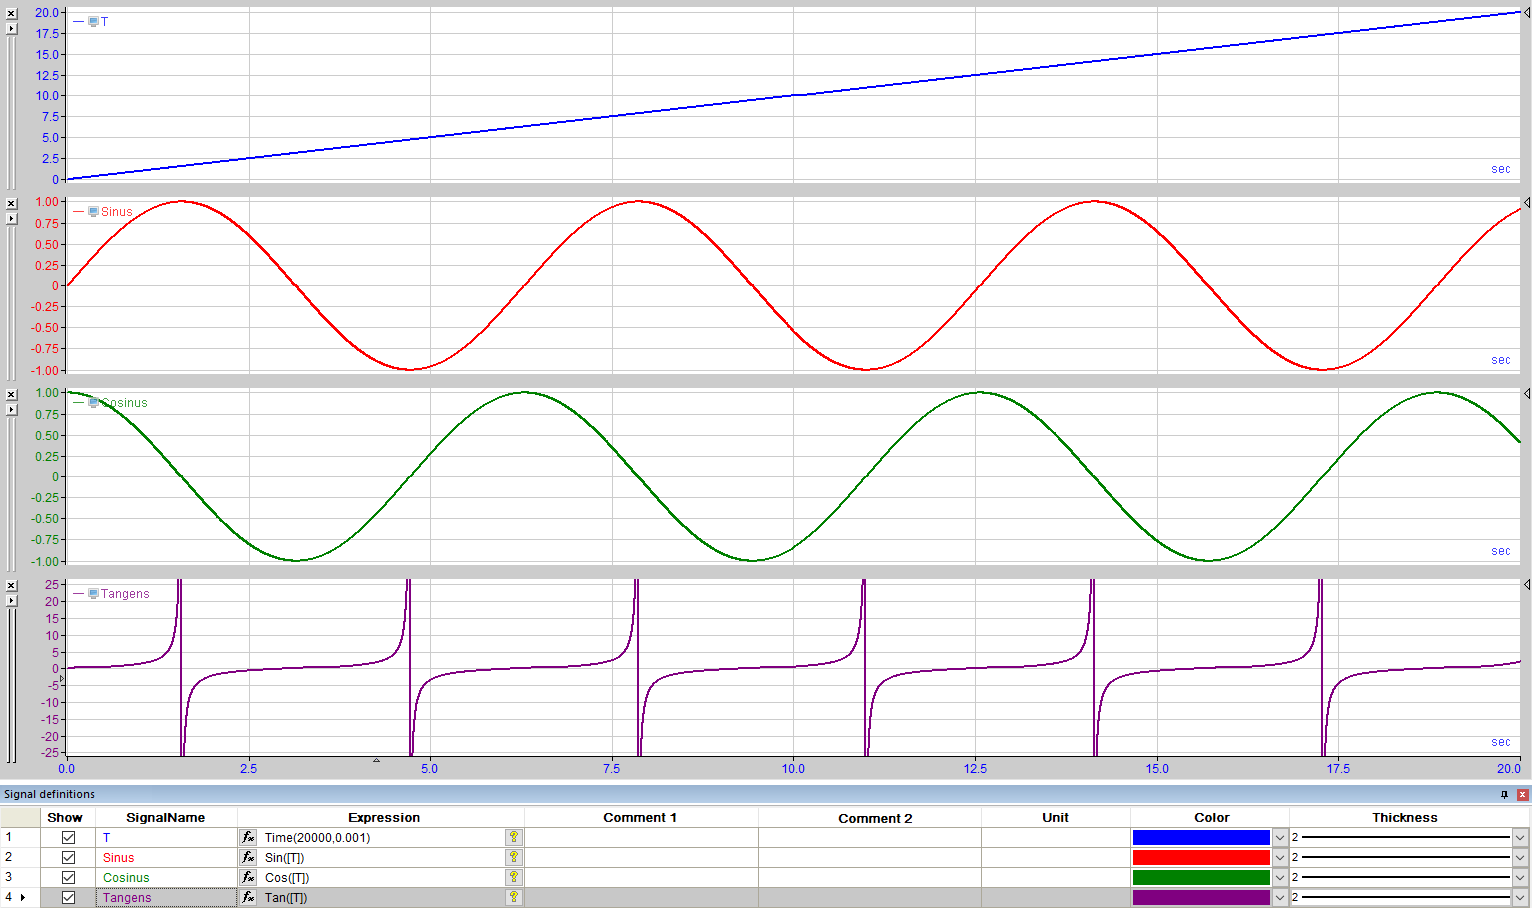Click the triangle marker at right edge of Tangens graph
Screen dimensions: 1532x908
click(x=1526, y=584)
